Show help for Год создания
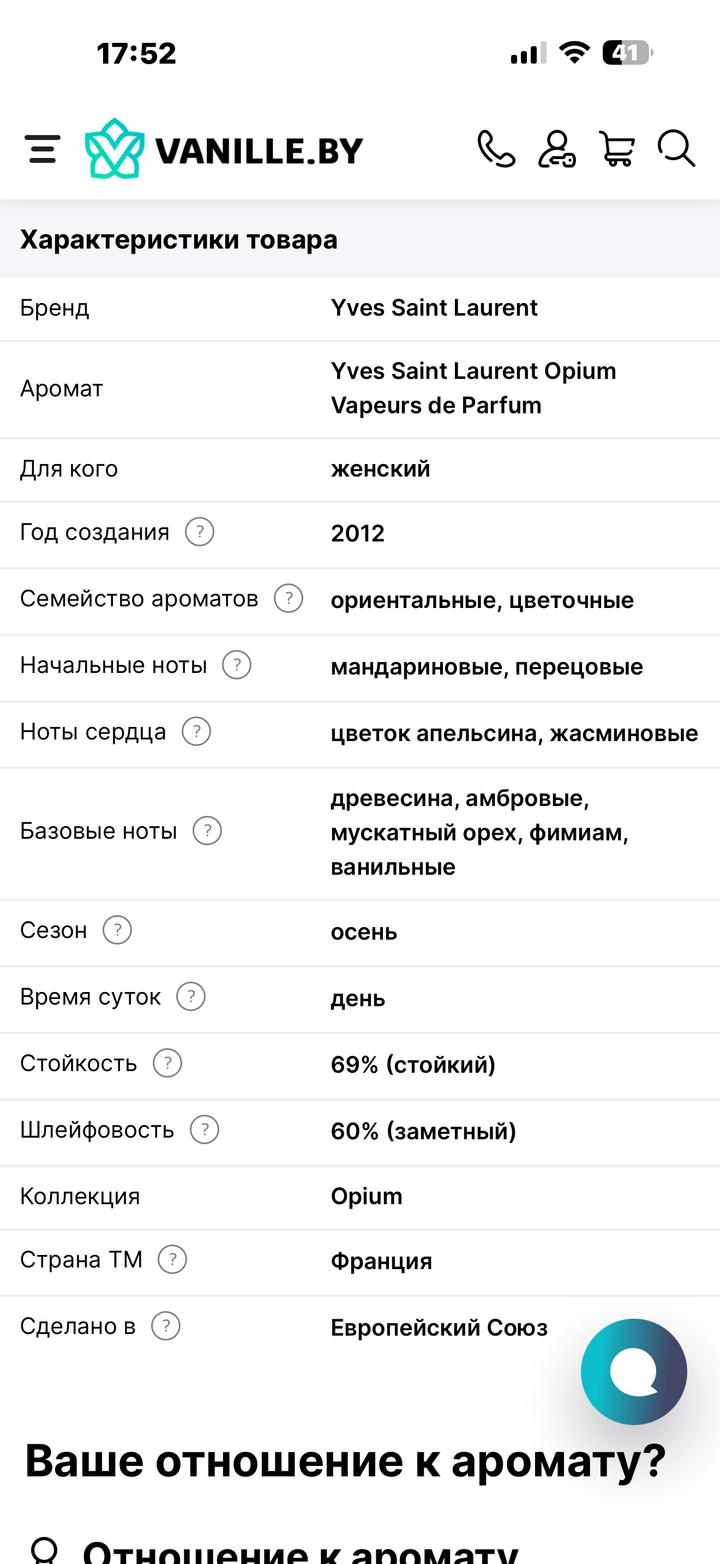 [x=200, y=532]
